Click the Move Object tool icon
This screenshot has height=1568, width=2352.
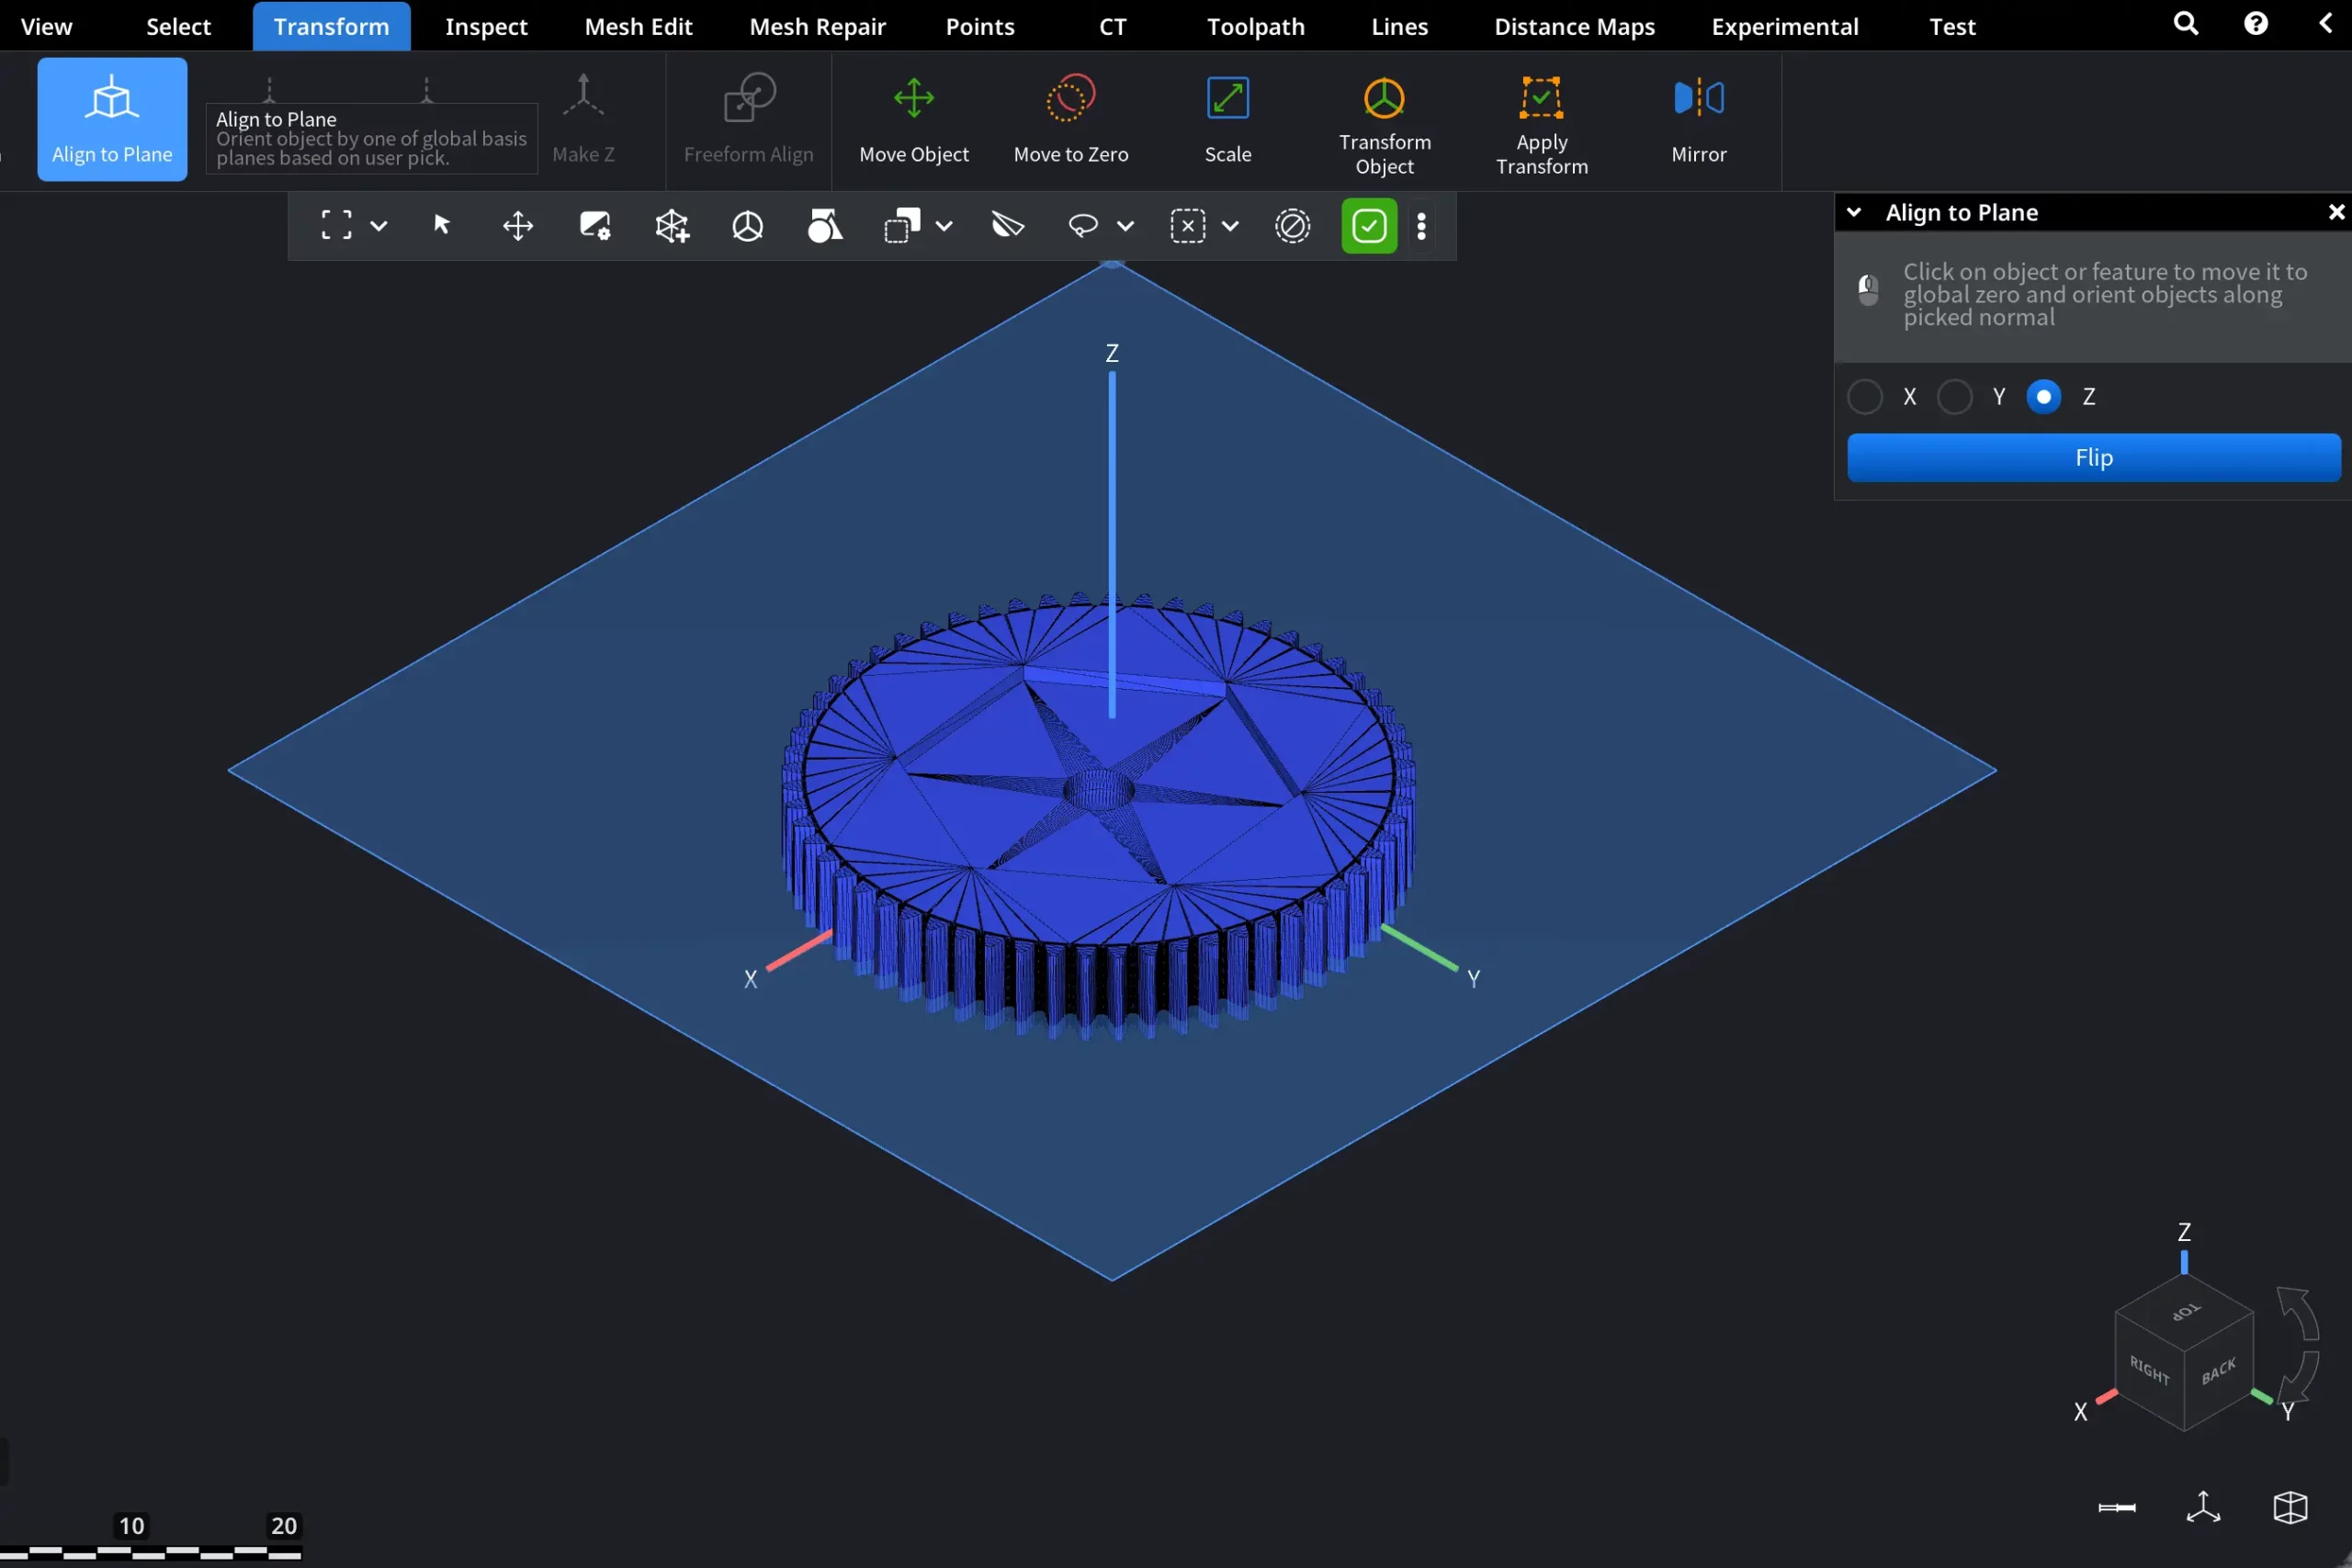(x=913, y=99)
